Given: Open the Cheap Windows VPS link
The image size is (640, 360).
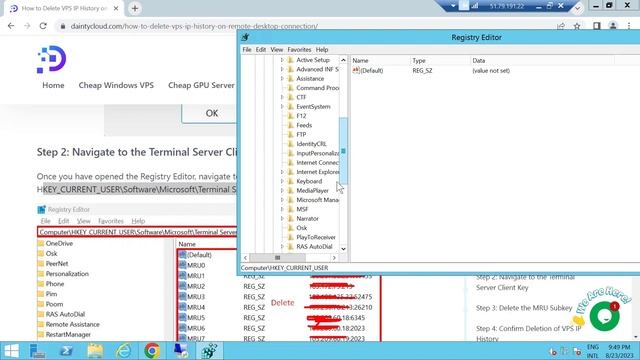Looking at the screenshot, I should 116,85.
